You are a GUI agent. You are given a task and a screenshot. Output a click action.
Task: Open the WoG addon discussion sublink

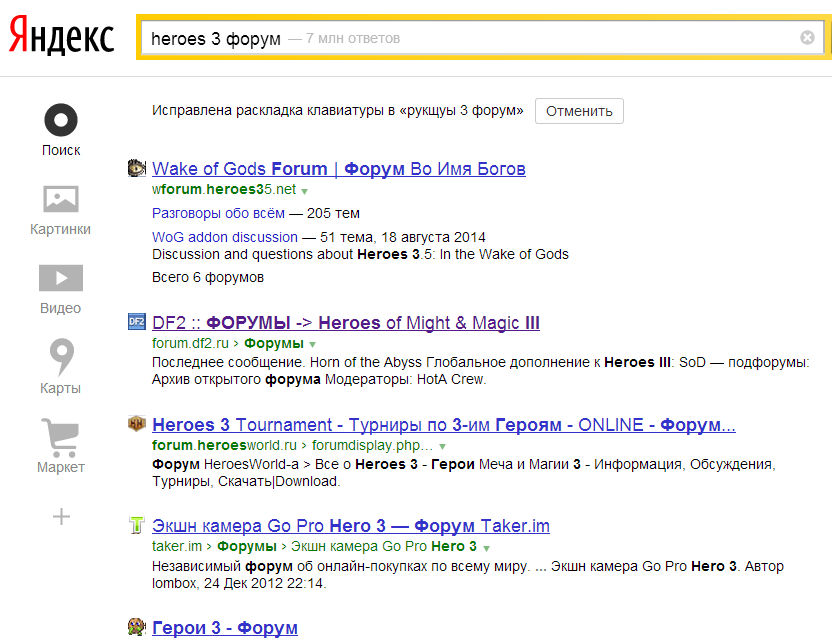(224, 237)
